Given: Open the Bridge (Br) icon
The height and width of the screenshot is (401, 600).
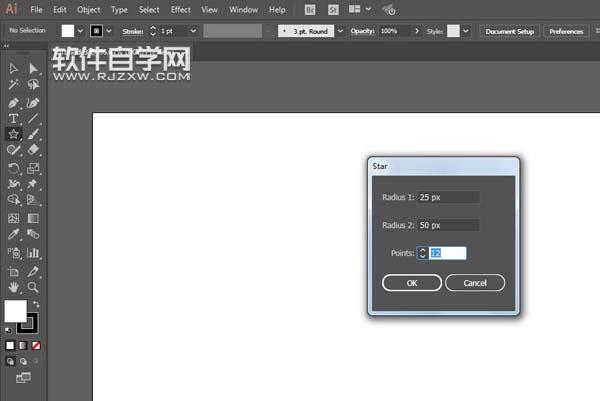Looking at the screenshot, I should (310, 10).
